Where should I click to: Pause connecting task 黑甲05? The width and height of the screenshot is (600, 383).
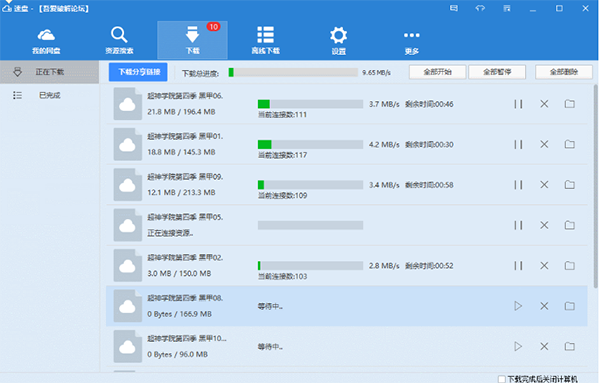518,225
